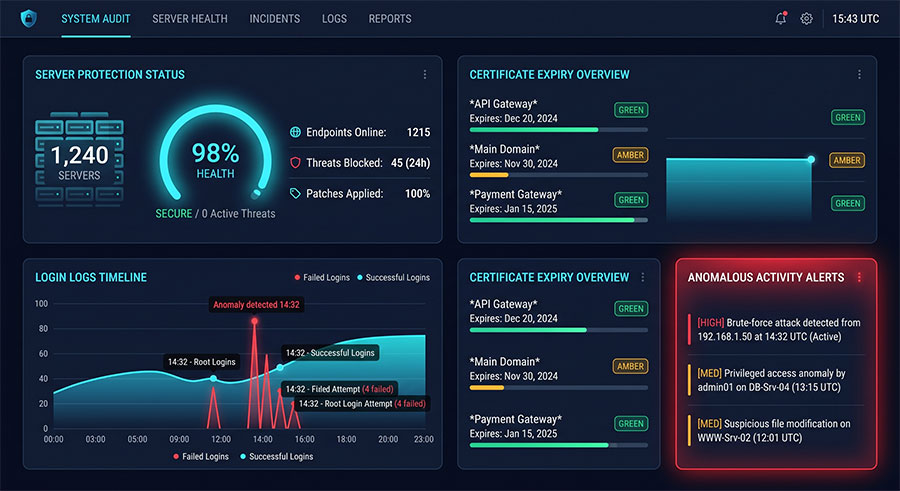The width and height of the screenshot is (900, 491).
Task: Switch to System Audit tab
Action: tap(96, 19)
